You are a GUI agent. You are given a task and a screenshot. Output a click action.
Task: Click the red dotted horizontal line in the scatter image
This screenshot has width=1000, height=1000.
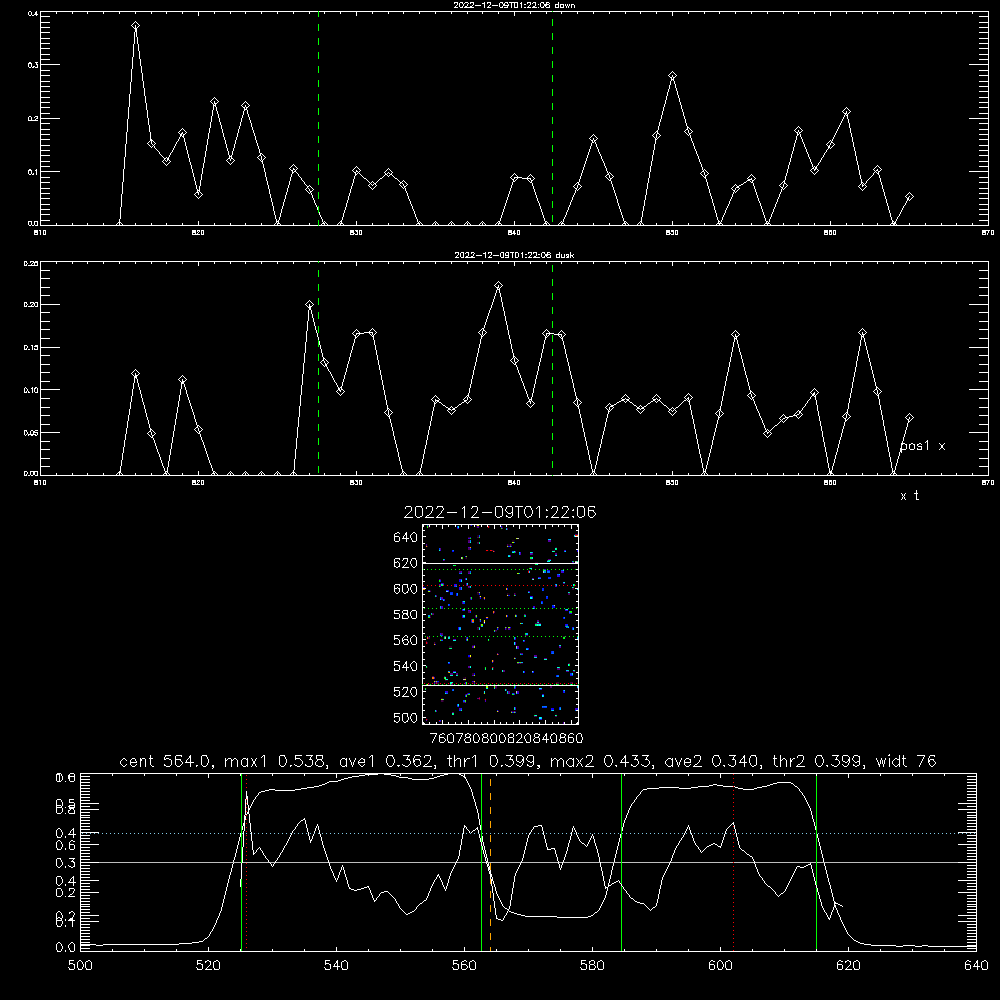point(500,585)
